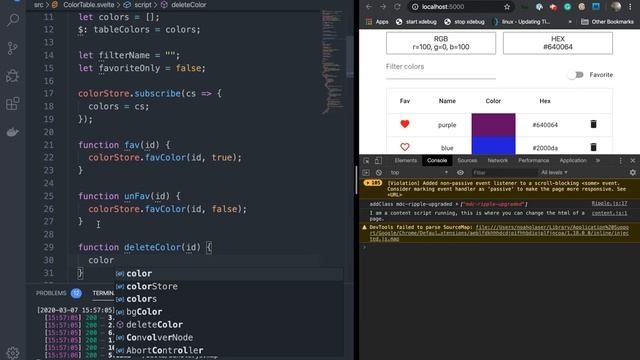This screenshot has height=360, width=640.
Task: Open DevTools customize three-dot menu
Action: click(620, 161)
